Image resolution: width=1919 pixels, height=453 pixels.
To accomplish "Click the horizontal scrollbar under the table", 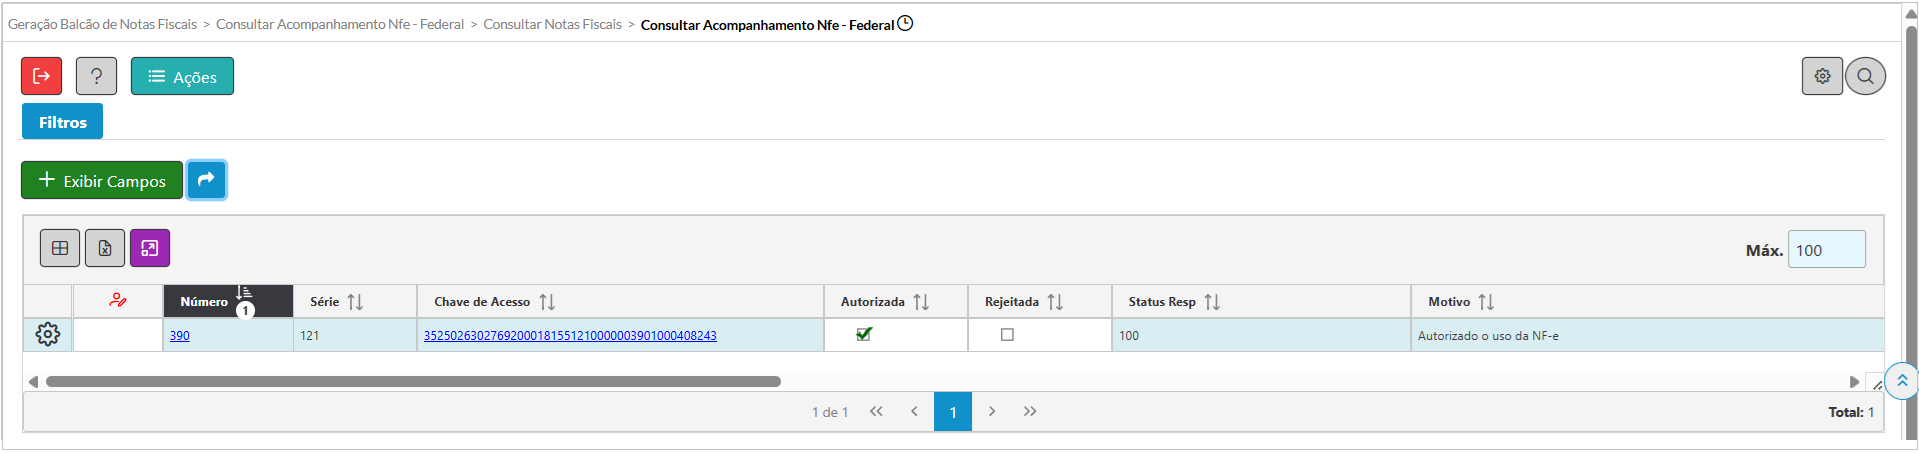I will 413,382.
